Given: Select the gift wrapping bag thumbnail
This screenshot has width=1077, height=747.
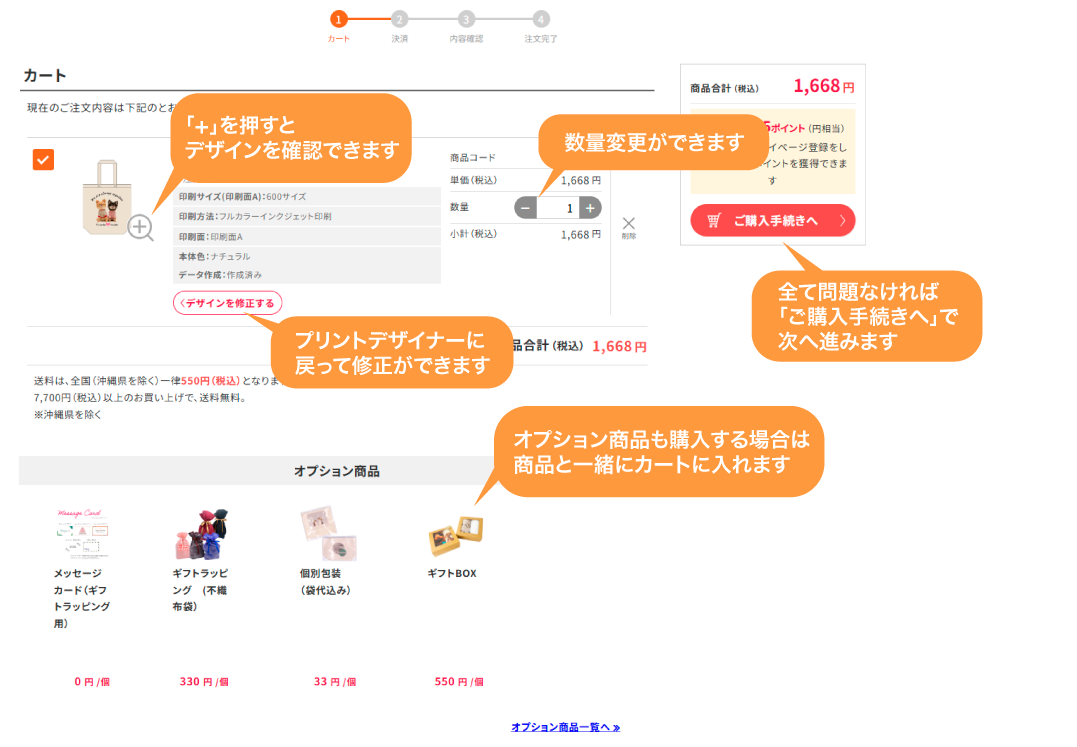Looking at the screenshot, I should click(x=201, y=535).
